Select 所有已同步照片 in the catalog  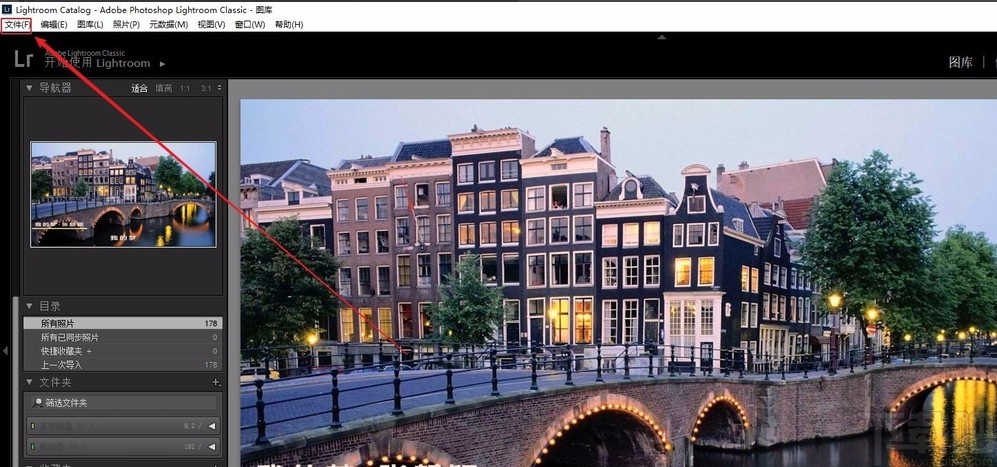click(123, 337)
